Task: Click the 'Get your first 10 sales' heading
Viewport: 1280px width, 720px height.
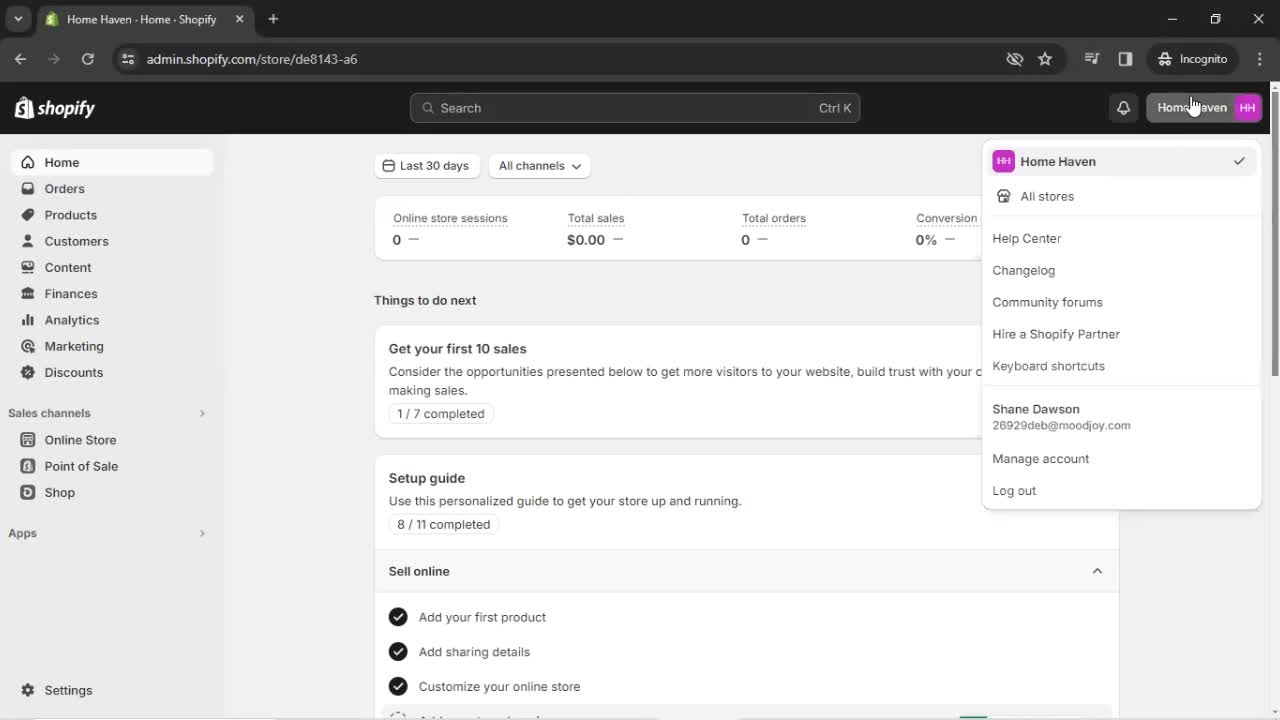Action: click(457, 349)
